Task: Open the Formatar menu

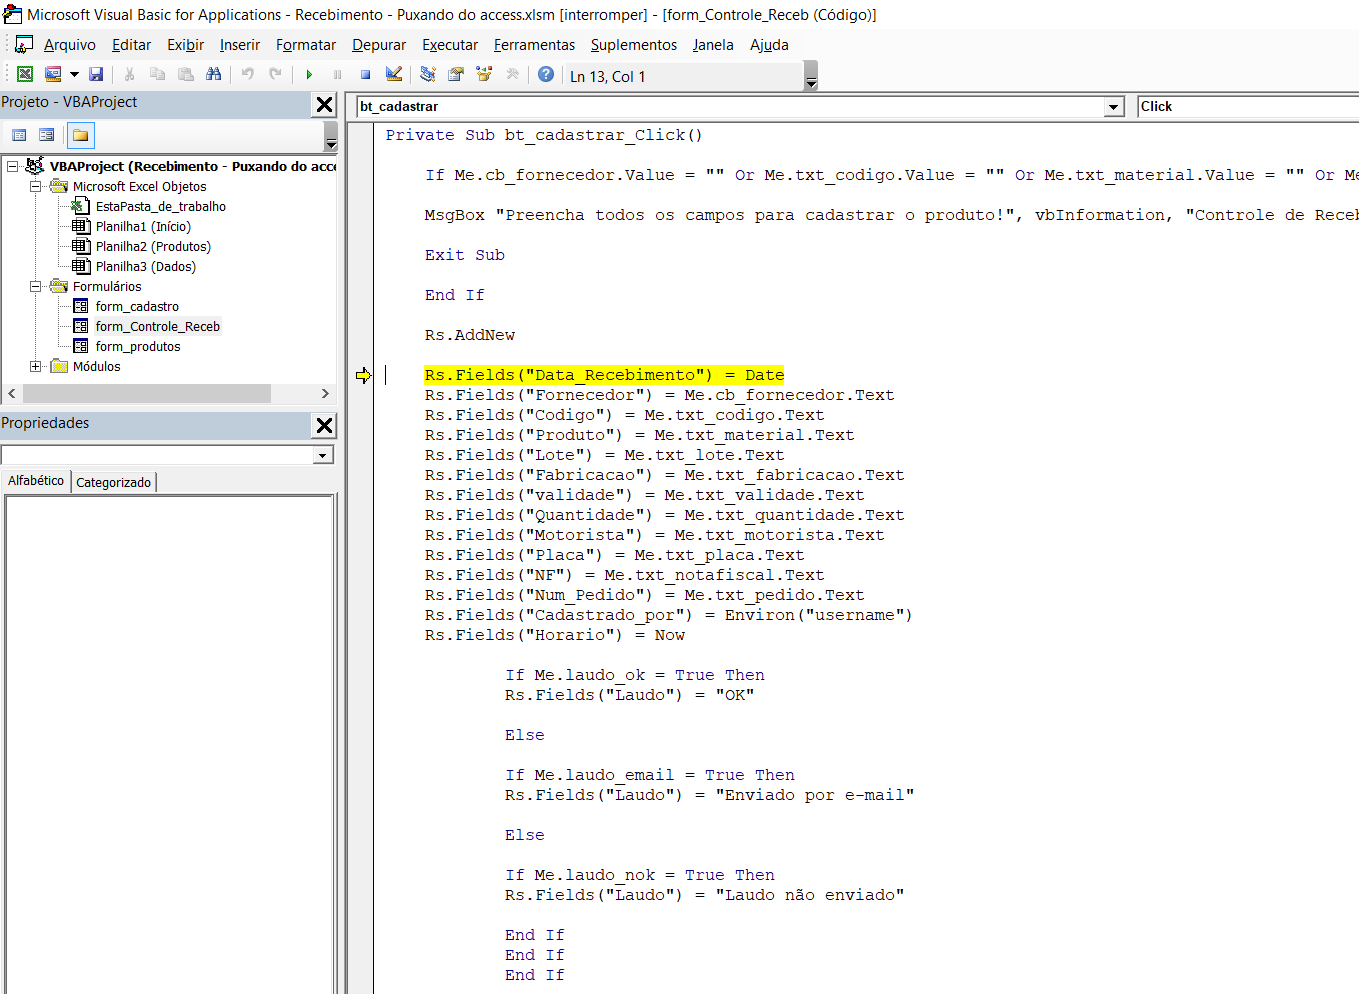Action: click(306, 45)
